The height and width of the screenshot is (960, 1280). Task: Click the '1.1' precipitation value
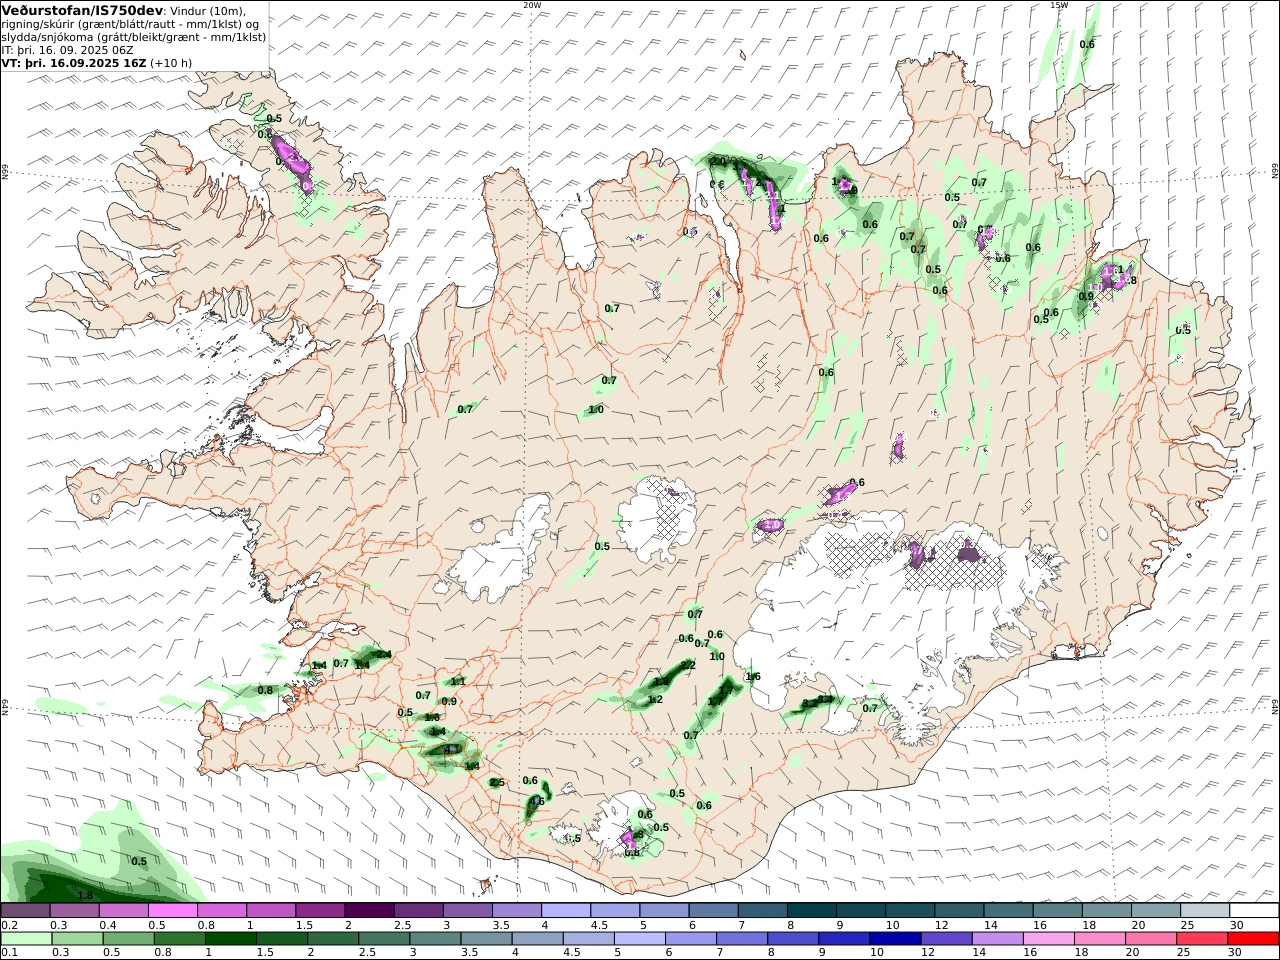(x=458, y=681)
